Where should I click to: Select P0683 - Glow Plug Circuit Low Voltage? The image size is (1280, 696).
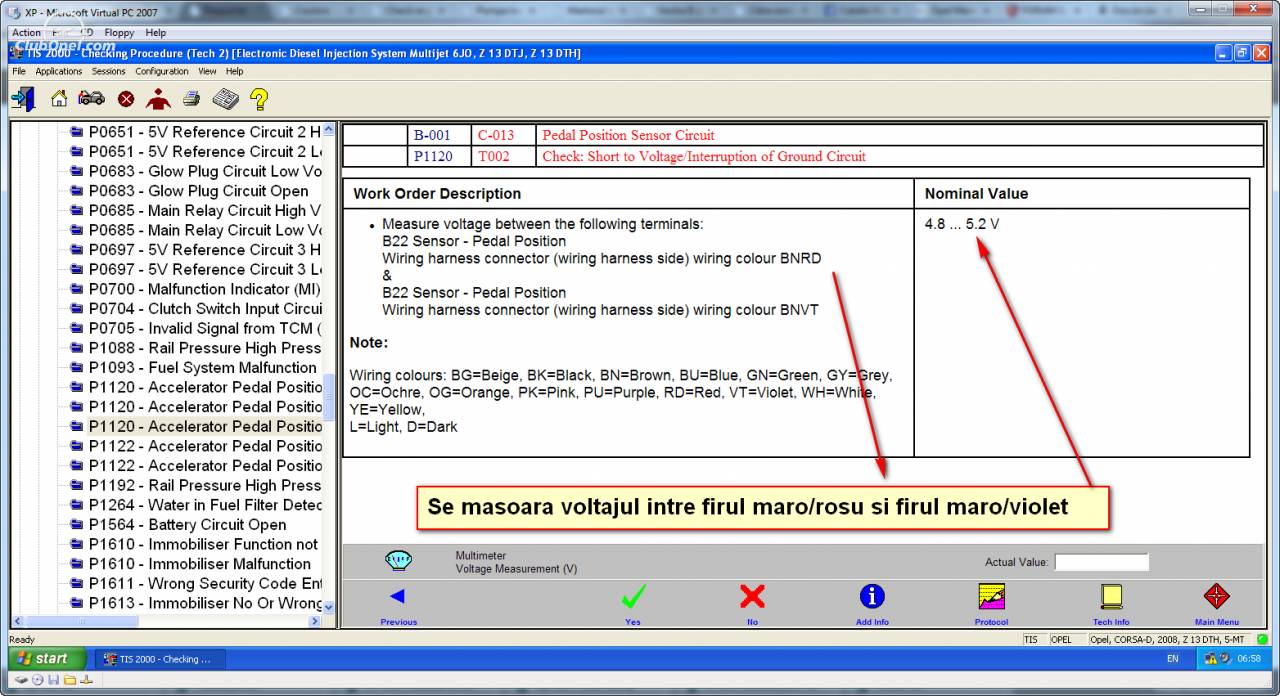click(205, 171)
